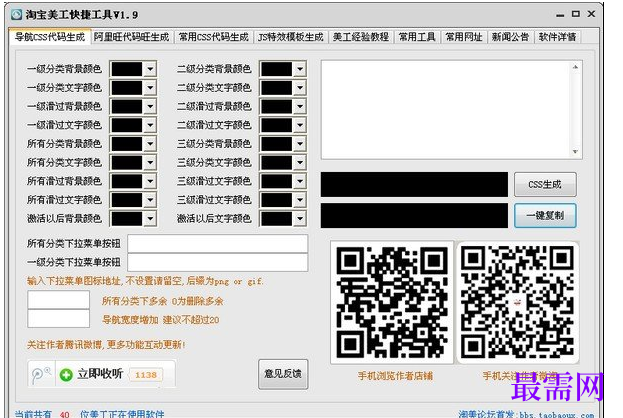Open the 常用CSS代码生成 tab
The width and height of the screenshot is (623, 418).
213,37
